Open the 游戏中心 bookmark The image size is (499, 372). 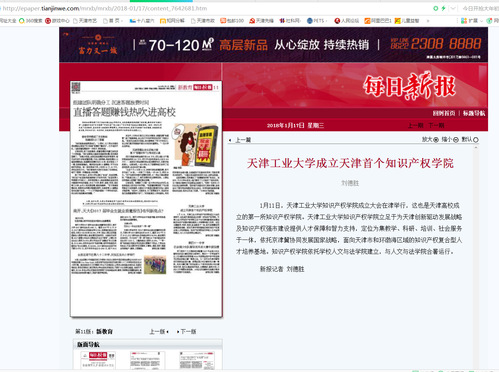57,21
